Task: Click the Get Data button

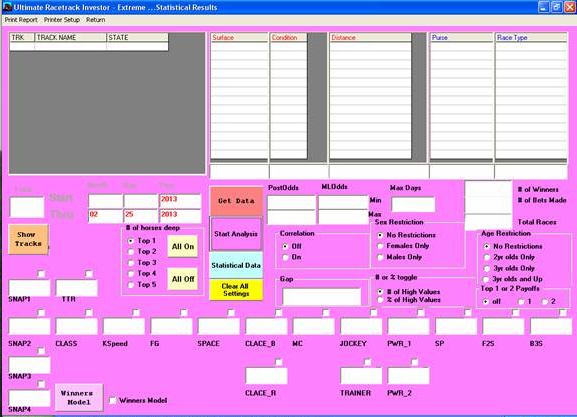Action: (236, 201)
